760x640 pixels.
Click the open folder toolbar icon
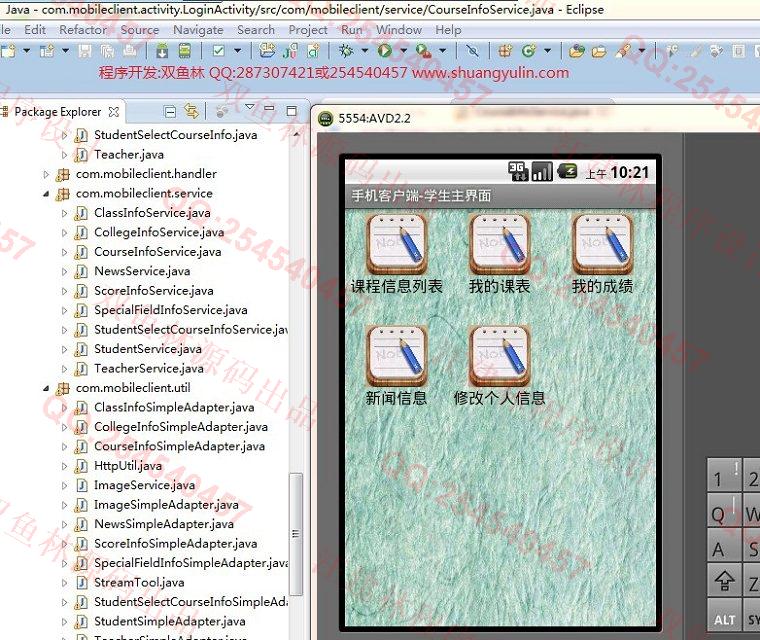[599, 50]
